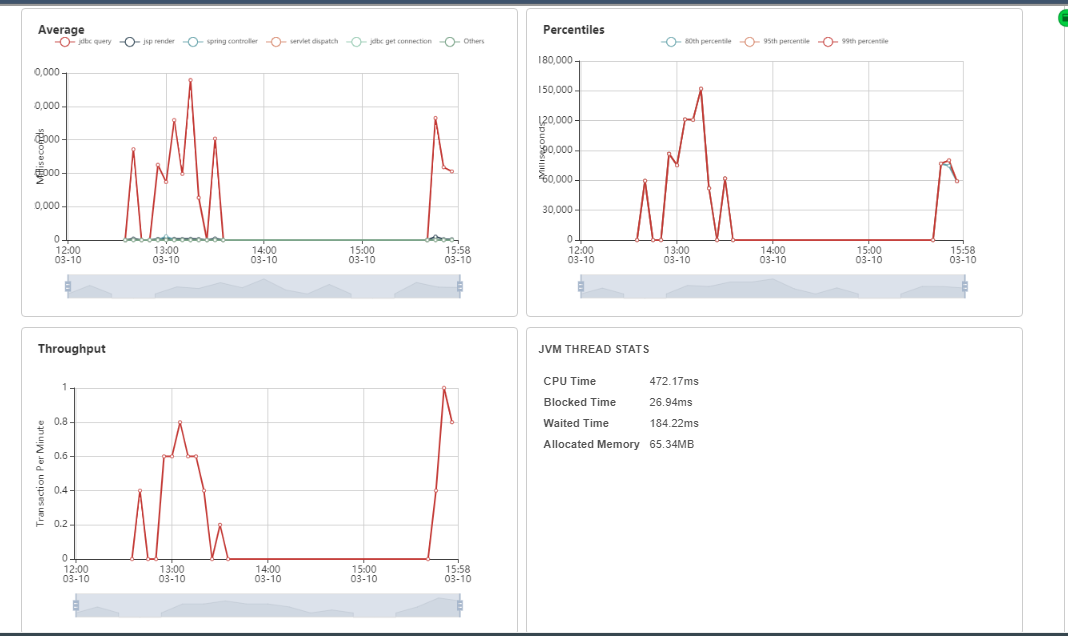
Task: Click the servlet dispatch legend marker
Action: tap(274, 41)
